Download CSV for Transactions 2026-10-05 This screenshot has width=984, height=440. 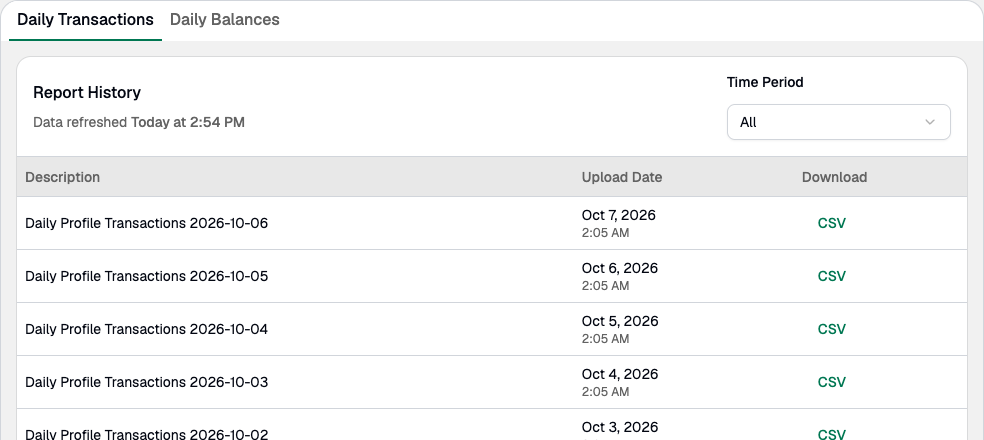tap(832, 276)
